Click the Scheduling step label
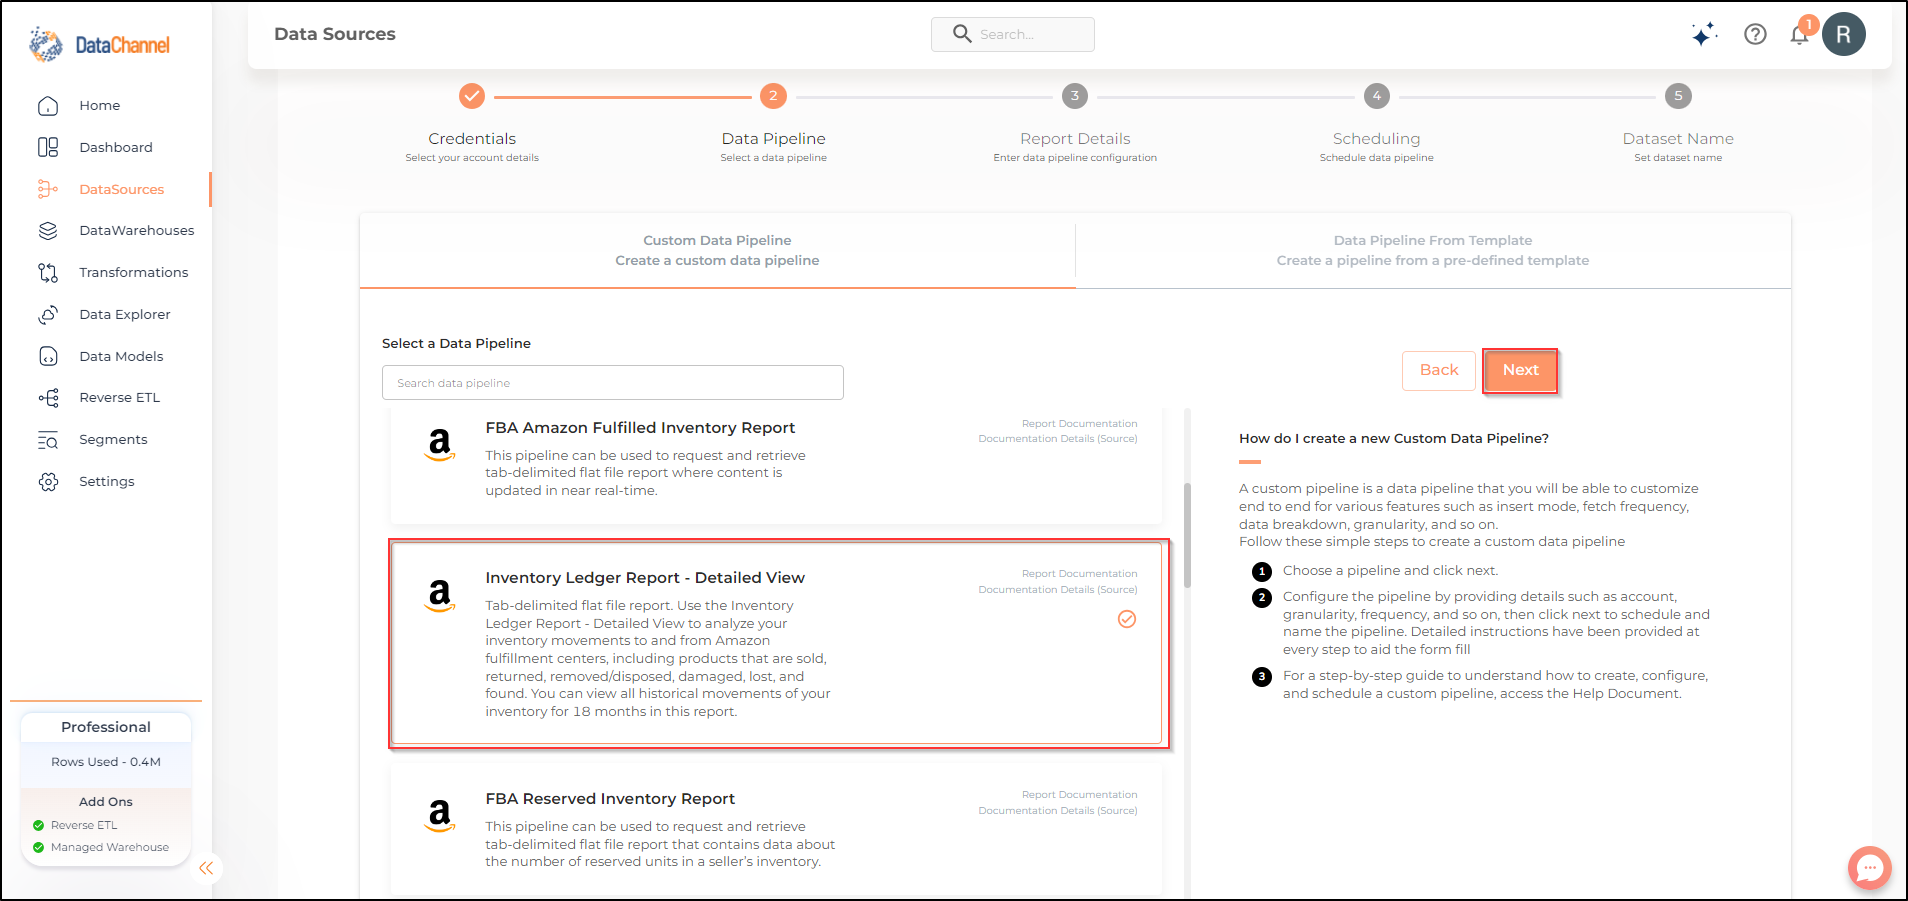1908x901 pixels. coord(1376,139)
